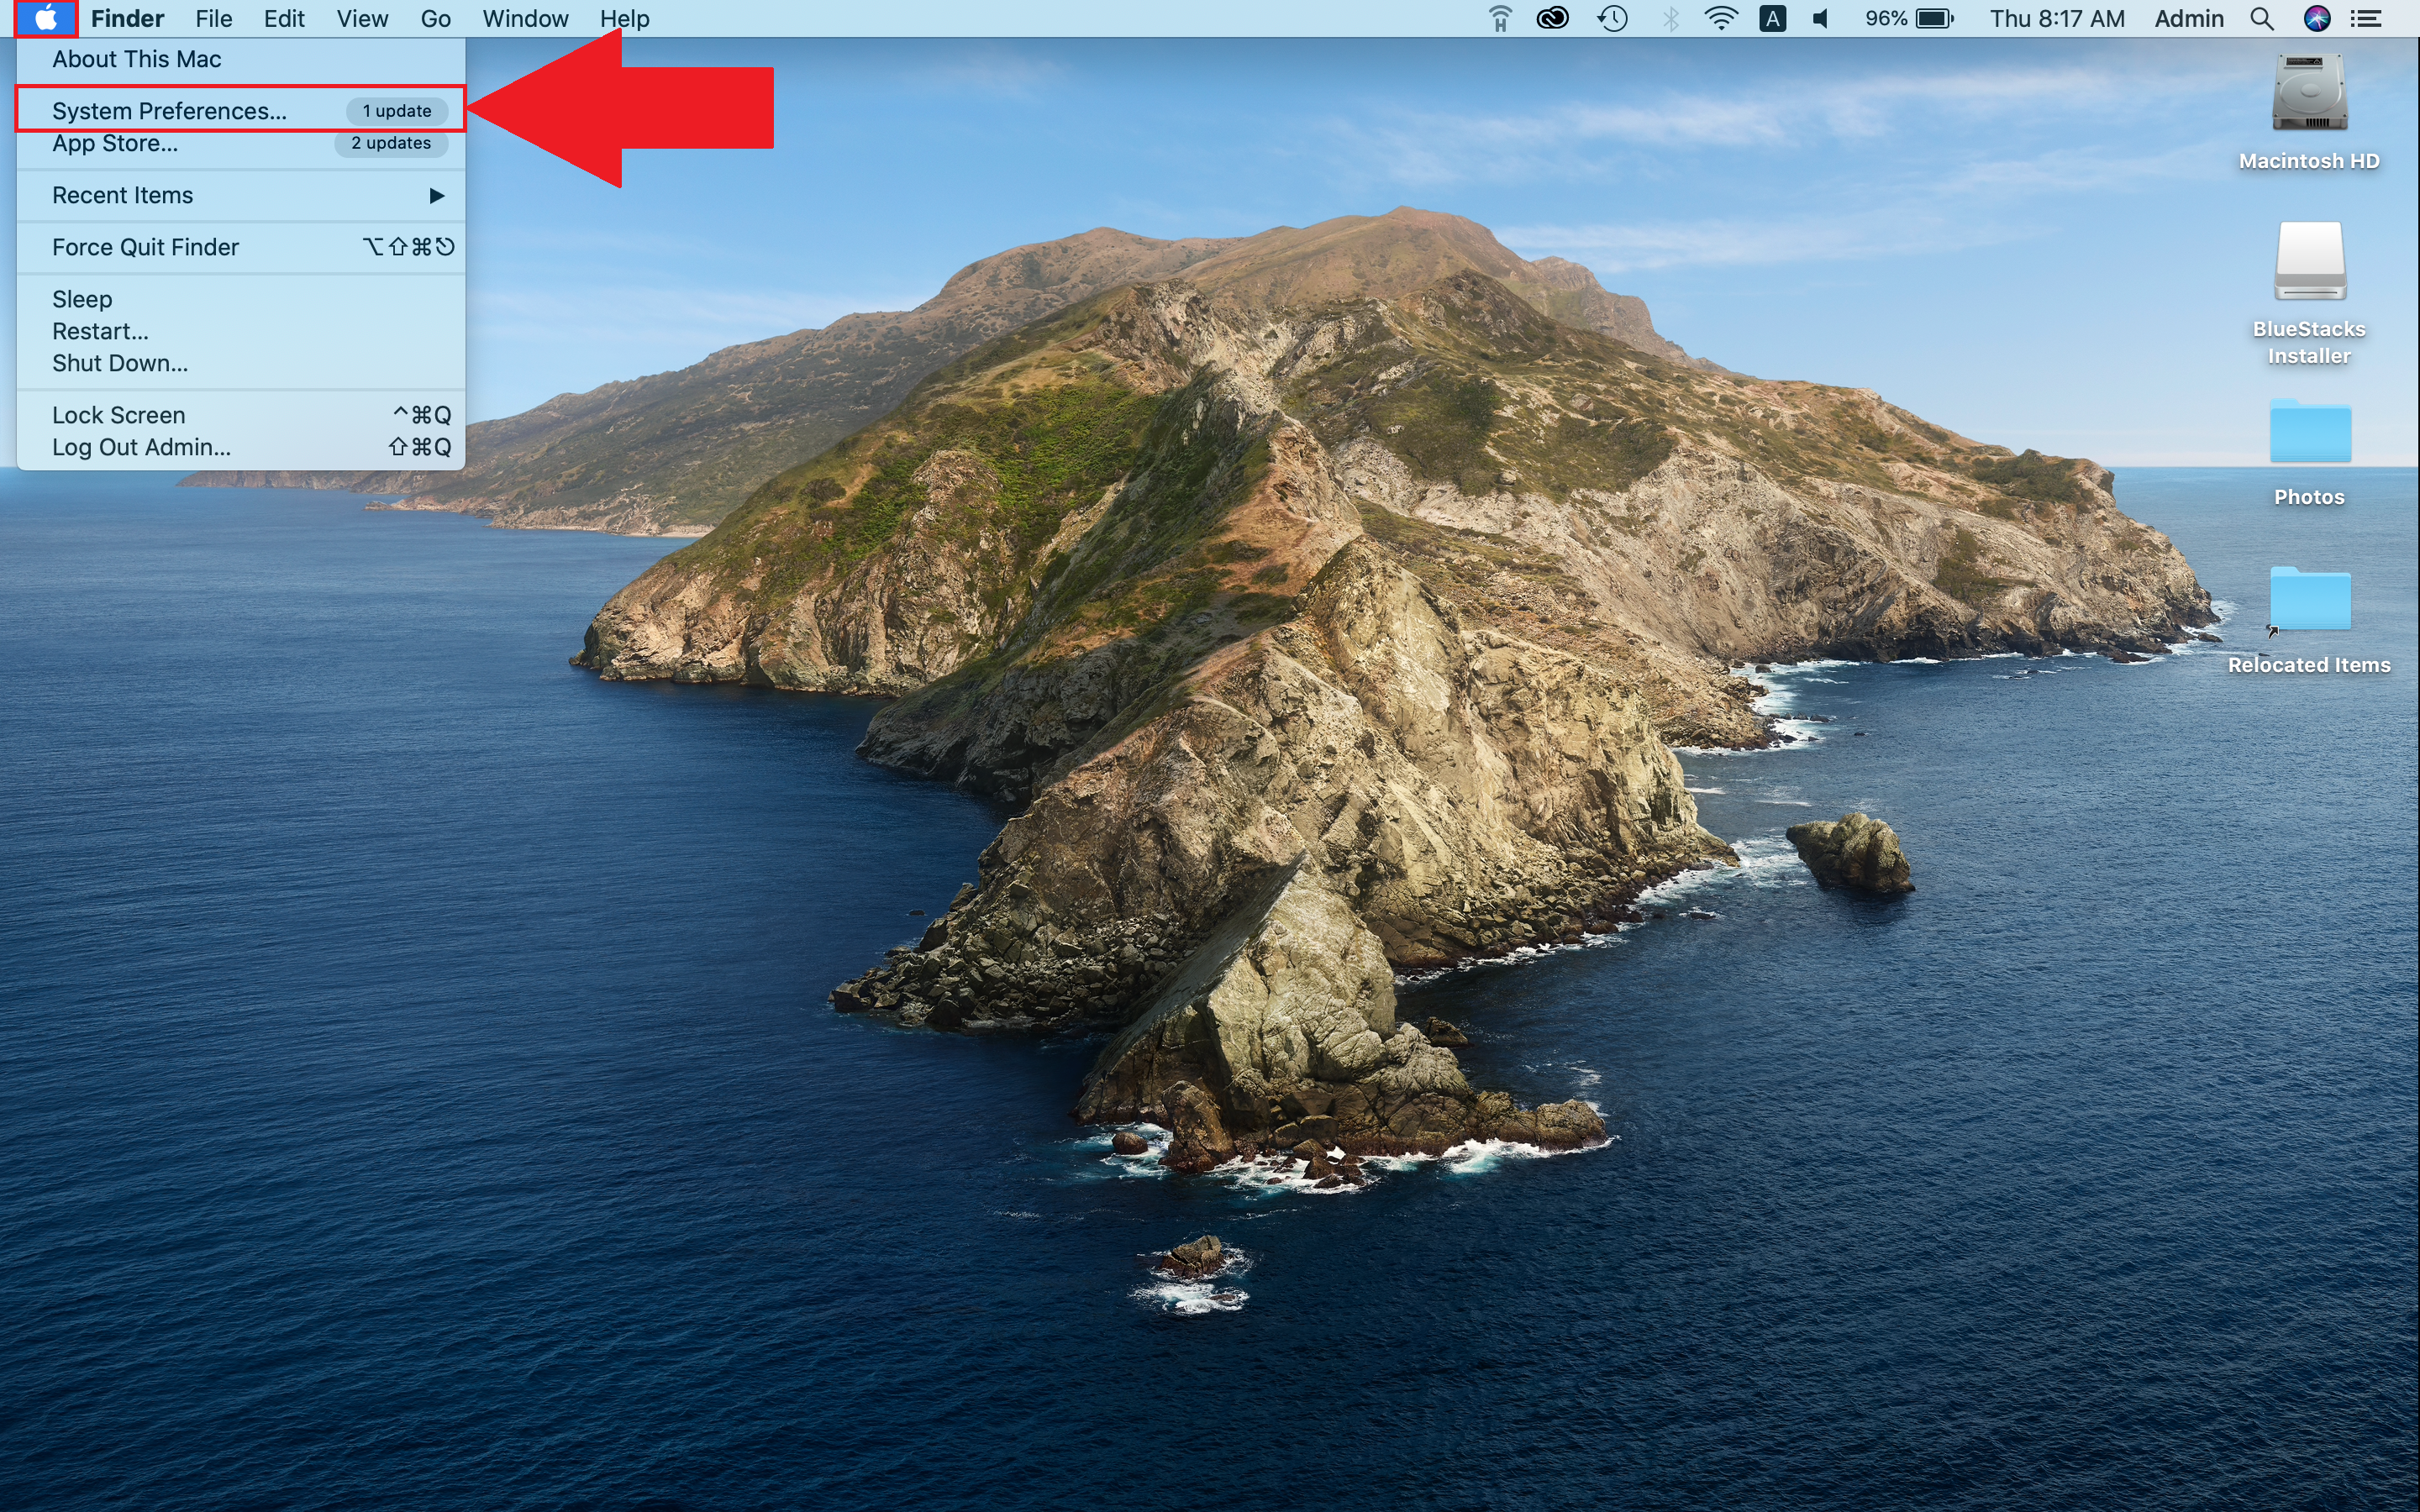Expand the Recent Items submenu
2420x1512 pixels.
pyautogui.click(x=241, y=195)
